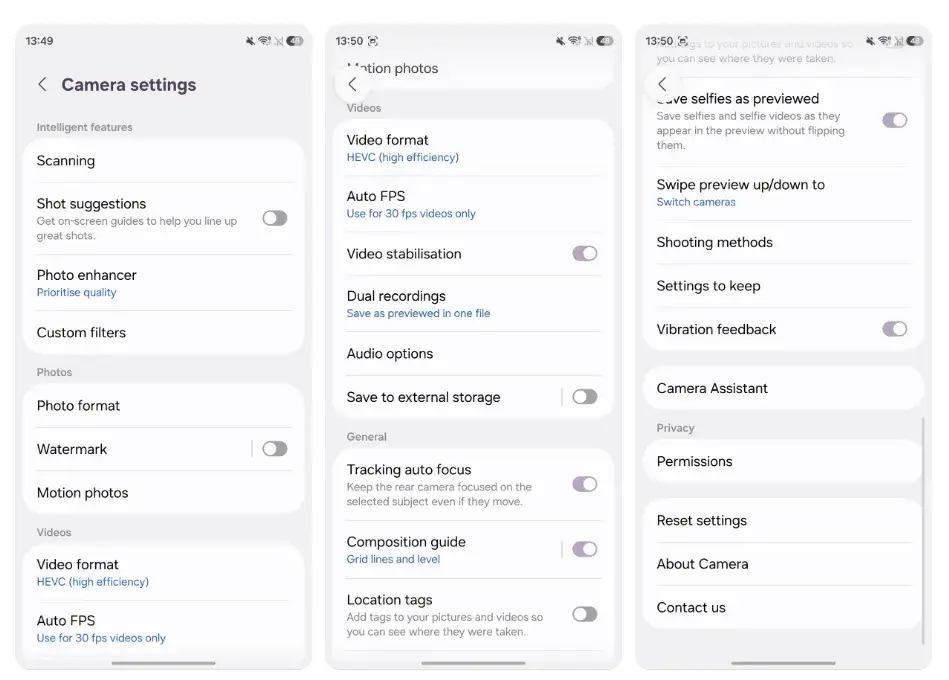This screenshot has height=680, width=949.
Task: Click scrollbar on third settings screen
Action: click(x=923, y=531)
